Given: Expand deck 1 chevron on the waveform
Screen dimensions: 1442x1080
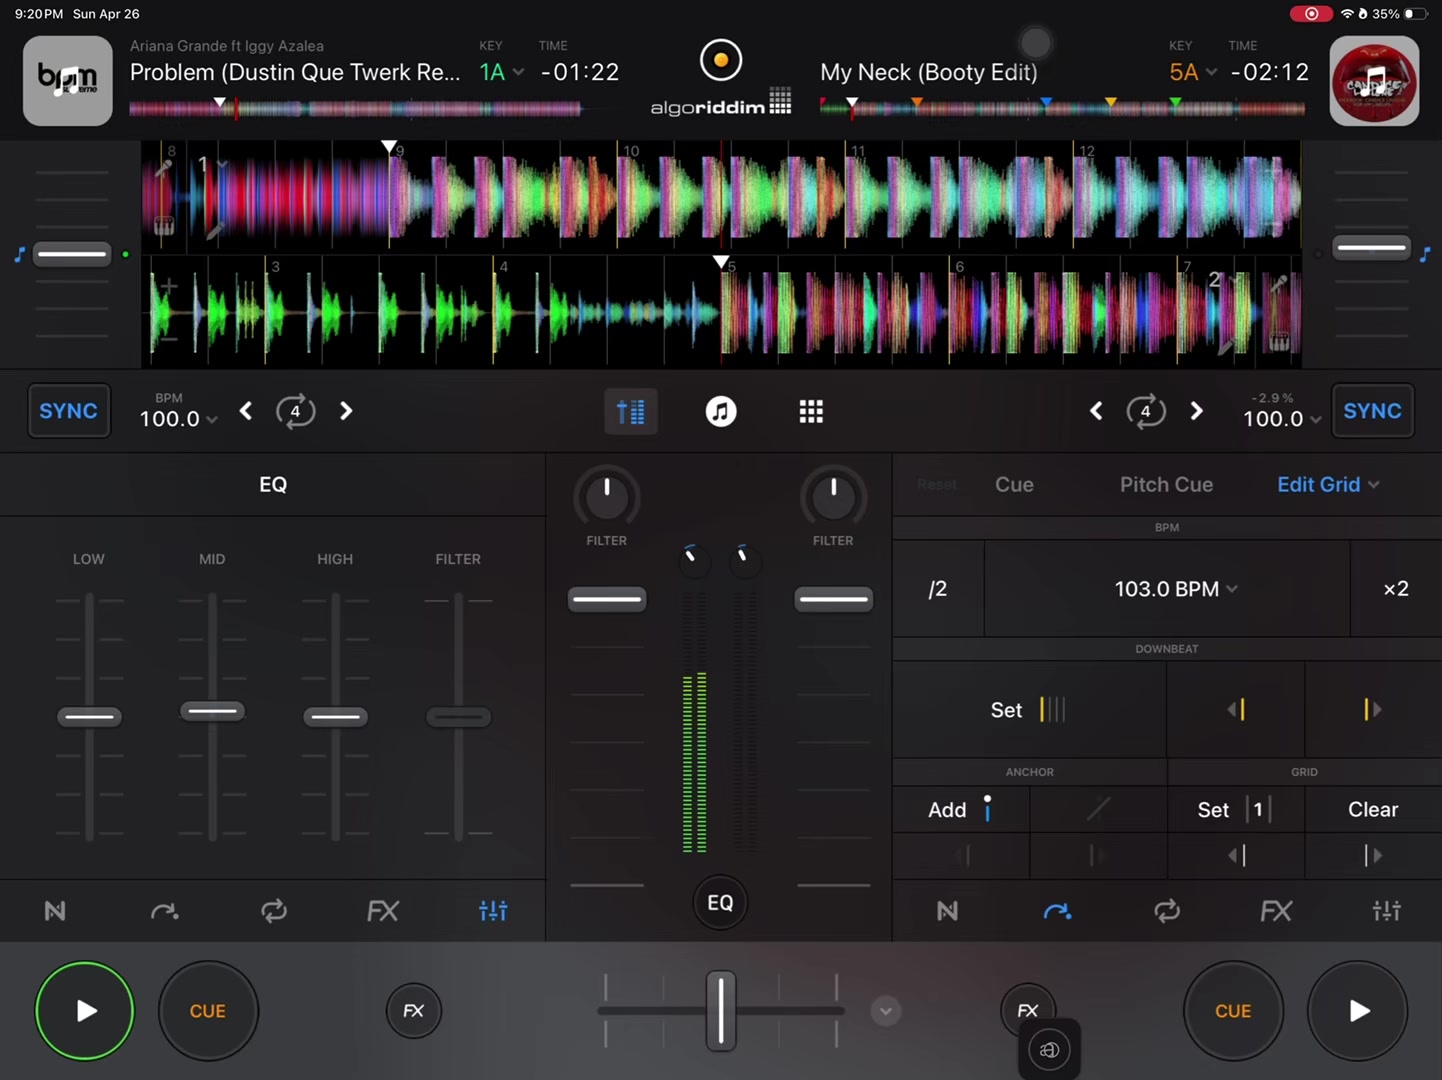Looking at the screenshot, I should coord(222,163).
